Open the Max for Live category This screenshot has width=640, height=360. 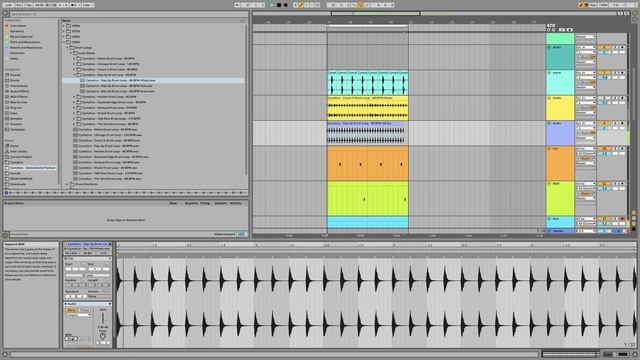pyautogui.click(x=18, y=102)
